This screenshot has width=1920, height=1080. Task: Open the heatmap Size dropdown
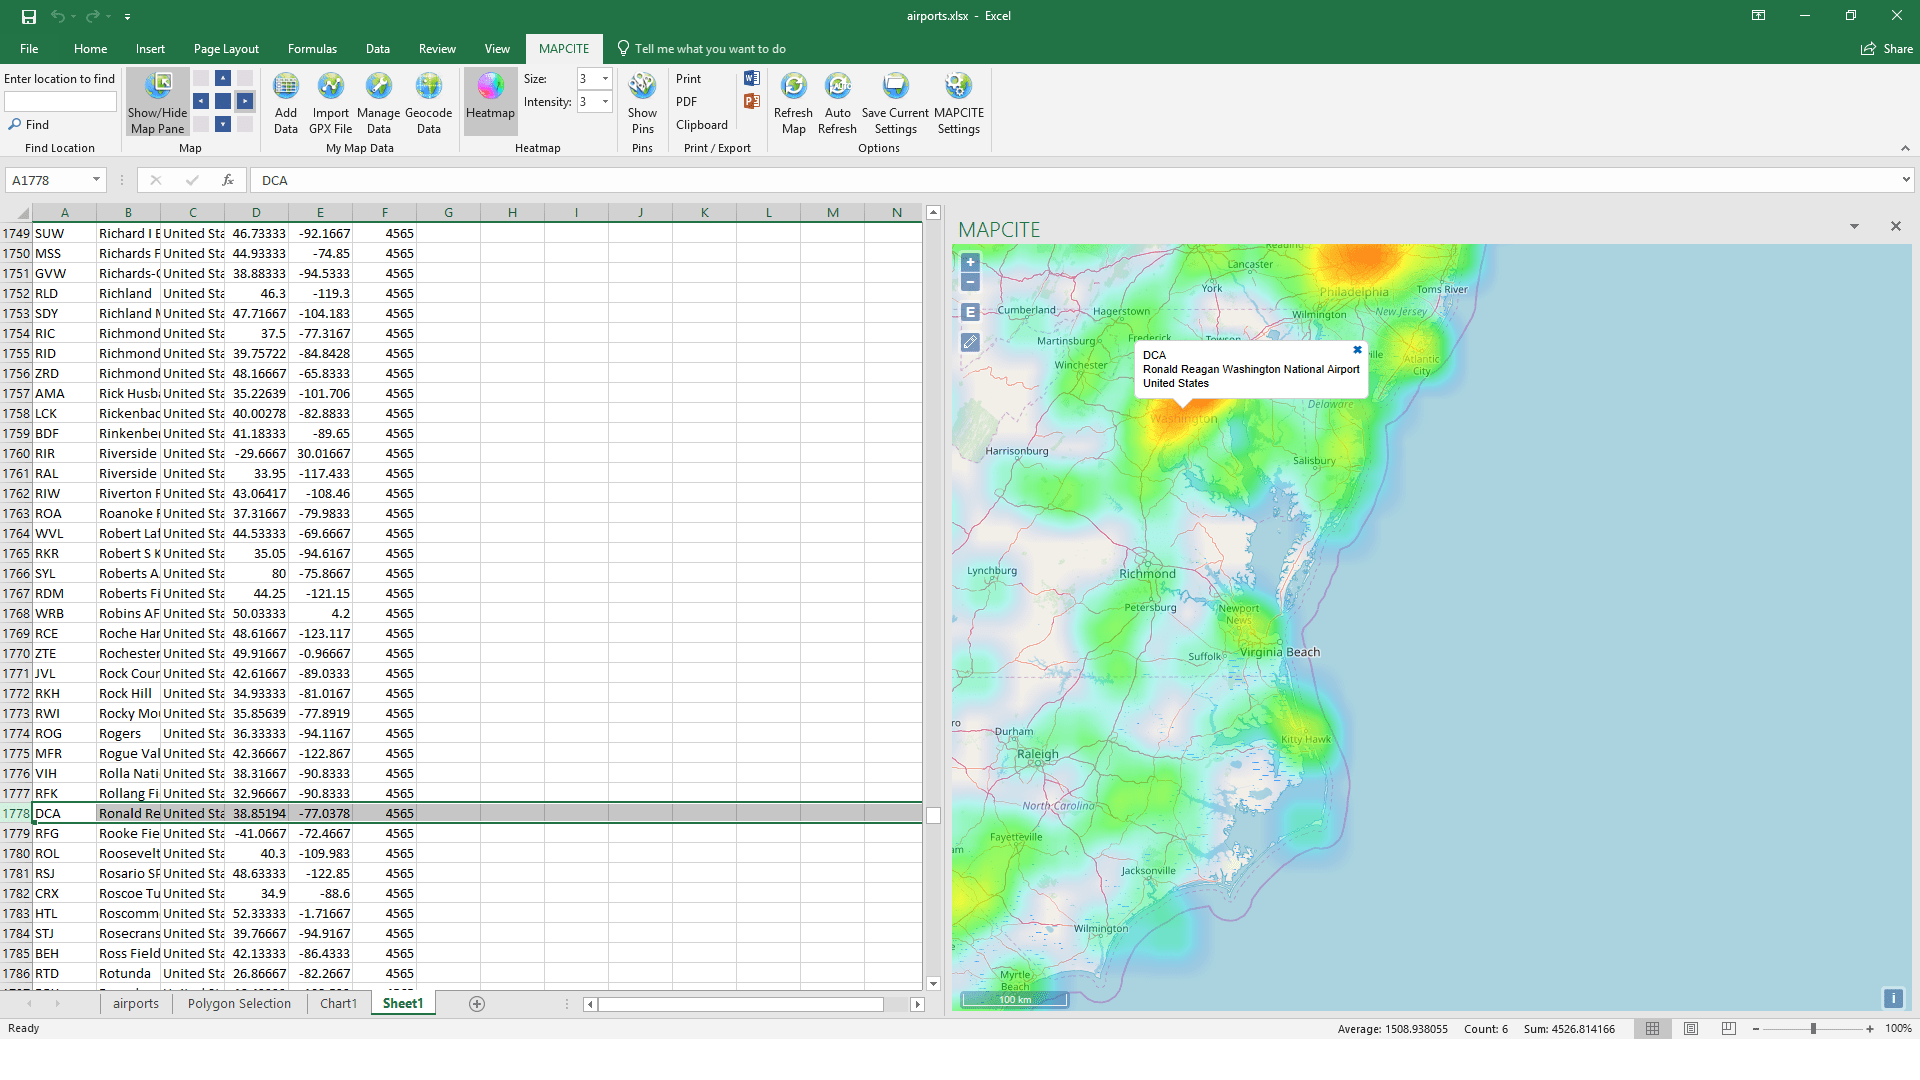pyautogui.click(x=605, y=78)
